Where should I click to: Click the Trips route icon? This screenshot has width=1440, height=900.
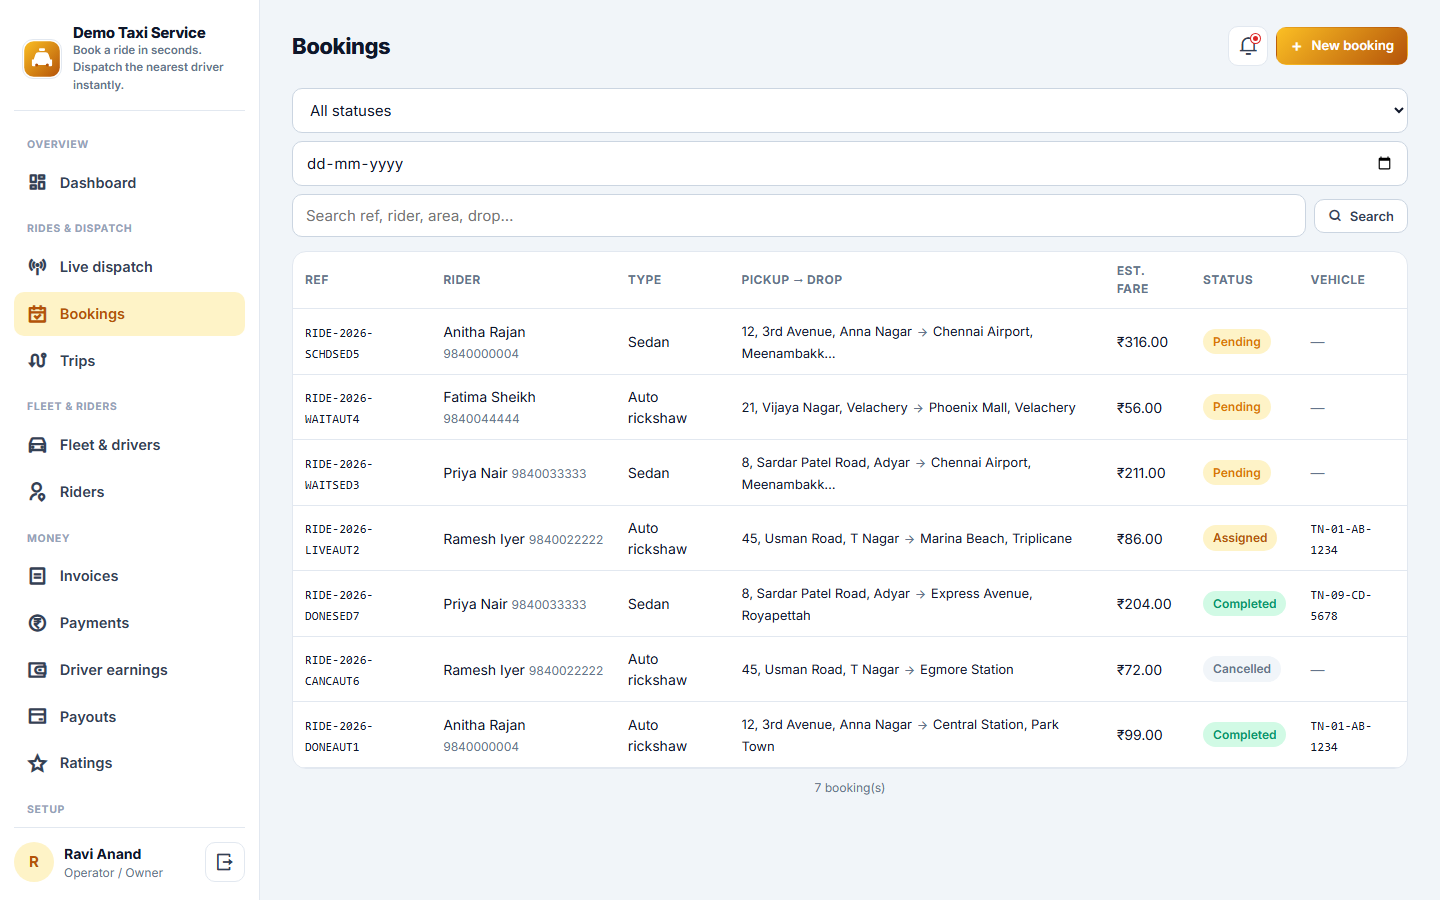(38, 360)
